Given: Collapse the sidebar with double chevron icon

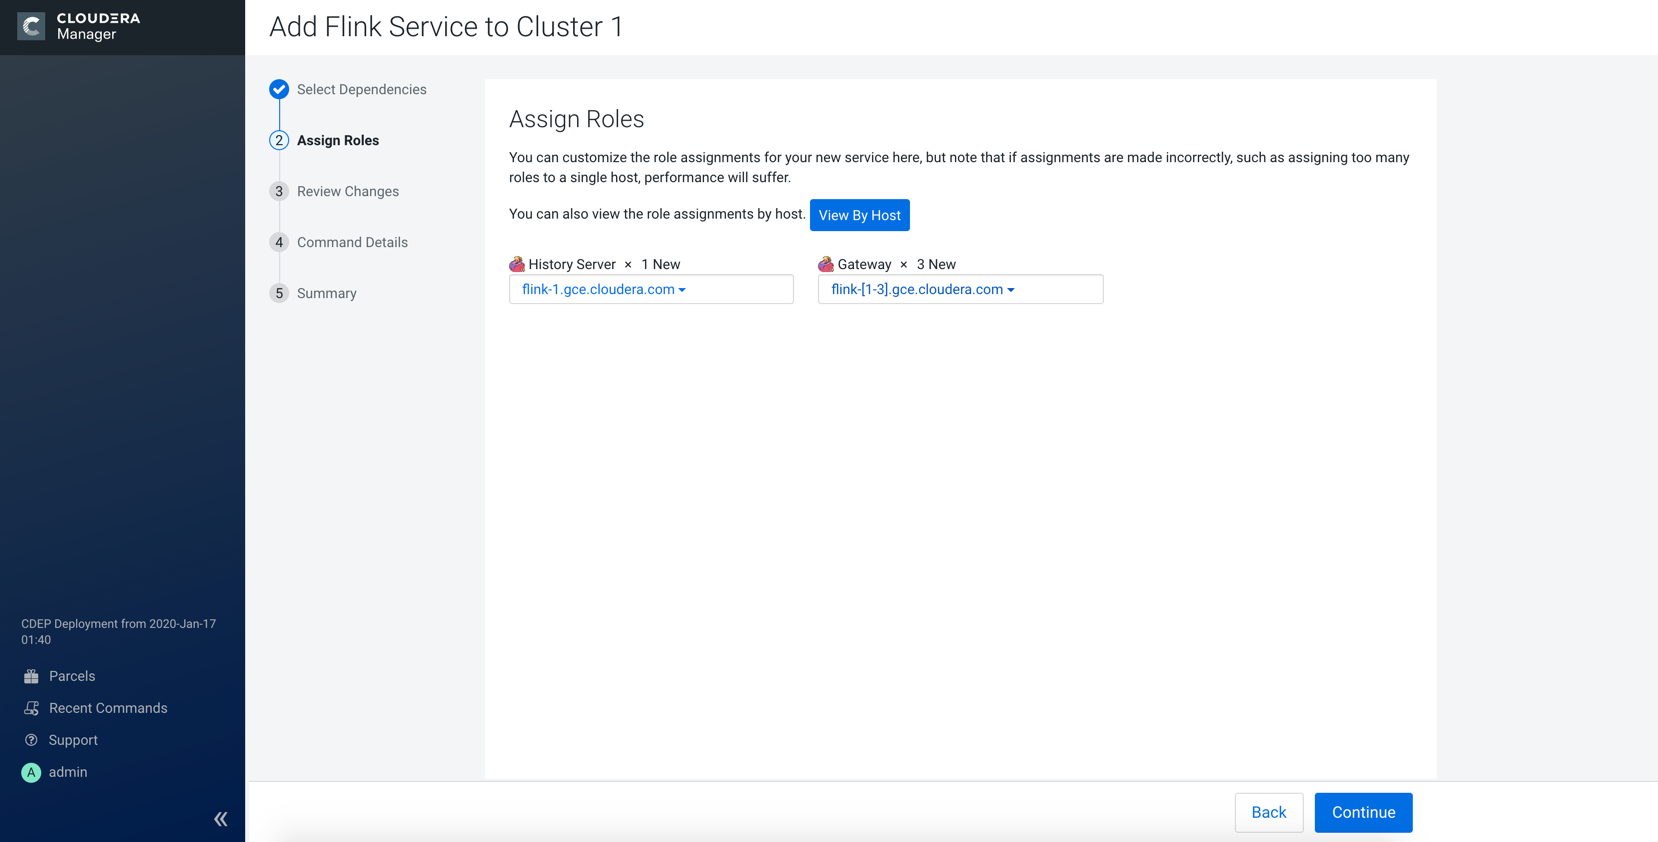Looking at the screenshot, I should (221, 819).
